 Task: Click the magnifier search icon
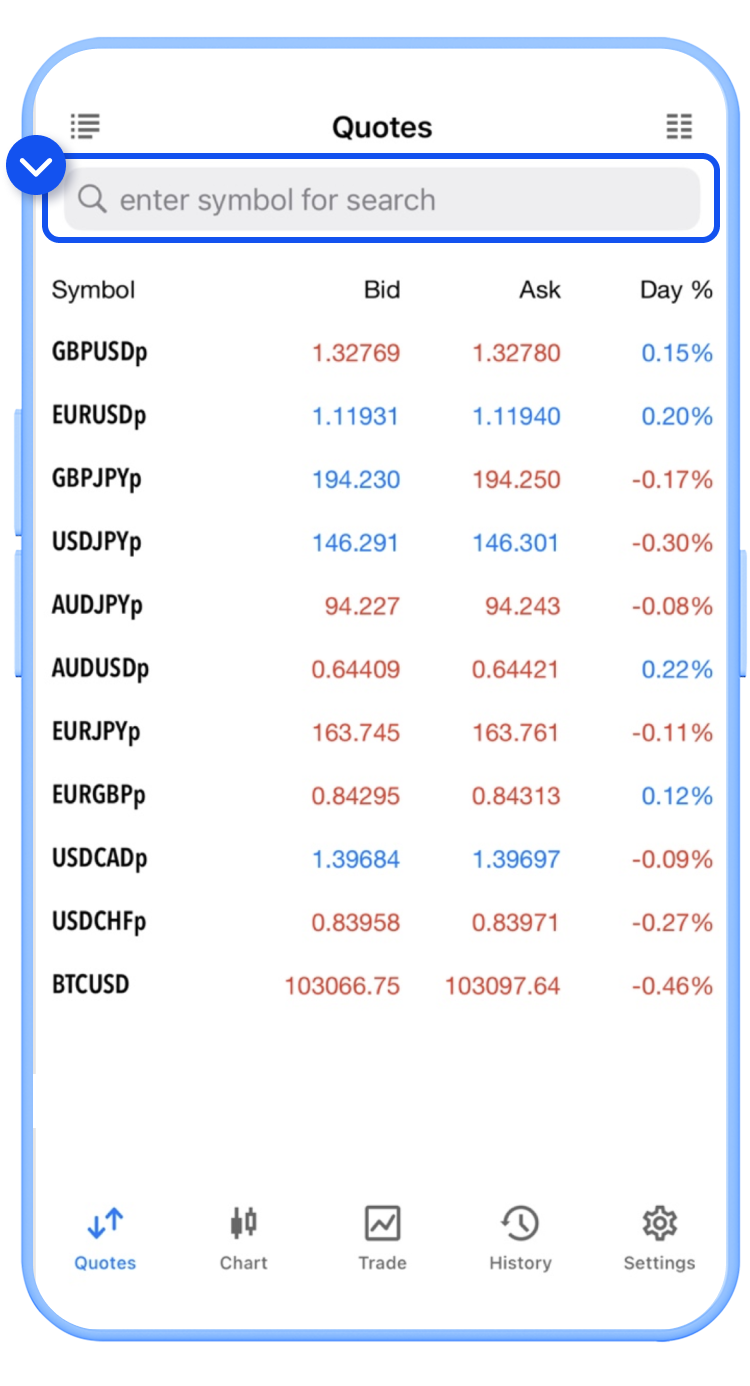[x=92, y=199]
